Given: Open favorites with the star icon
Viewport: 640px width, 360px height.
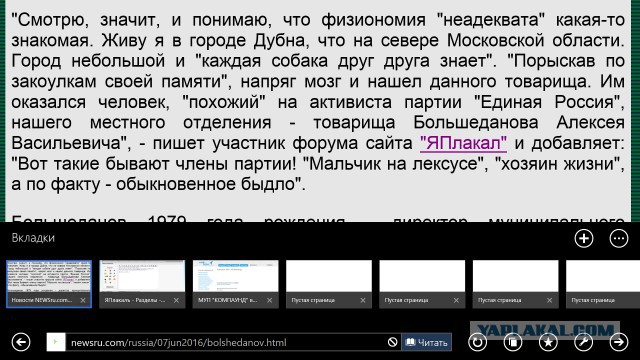Looking at the screenshot, I should [x=548, y=342].
